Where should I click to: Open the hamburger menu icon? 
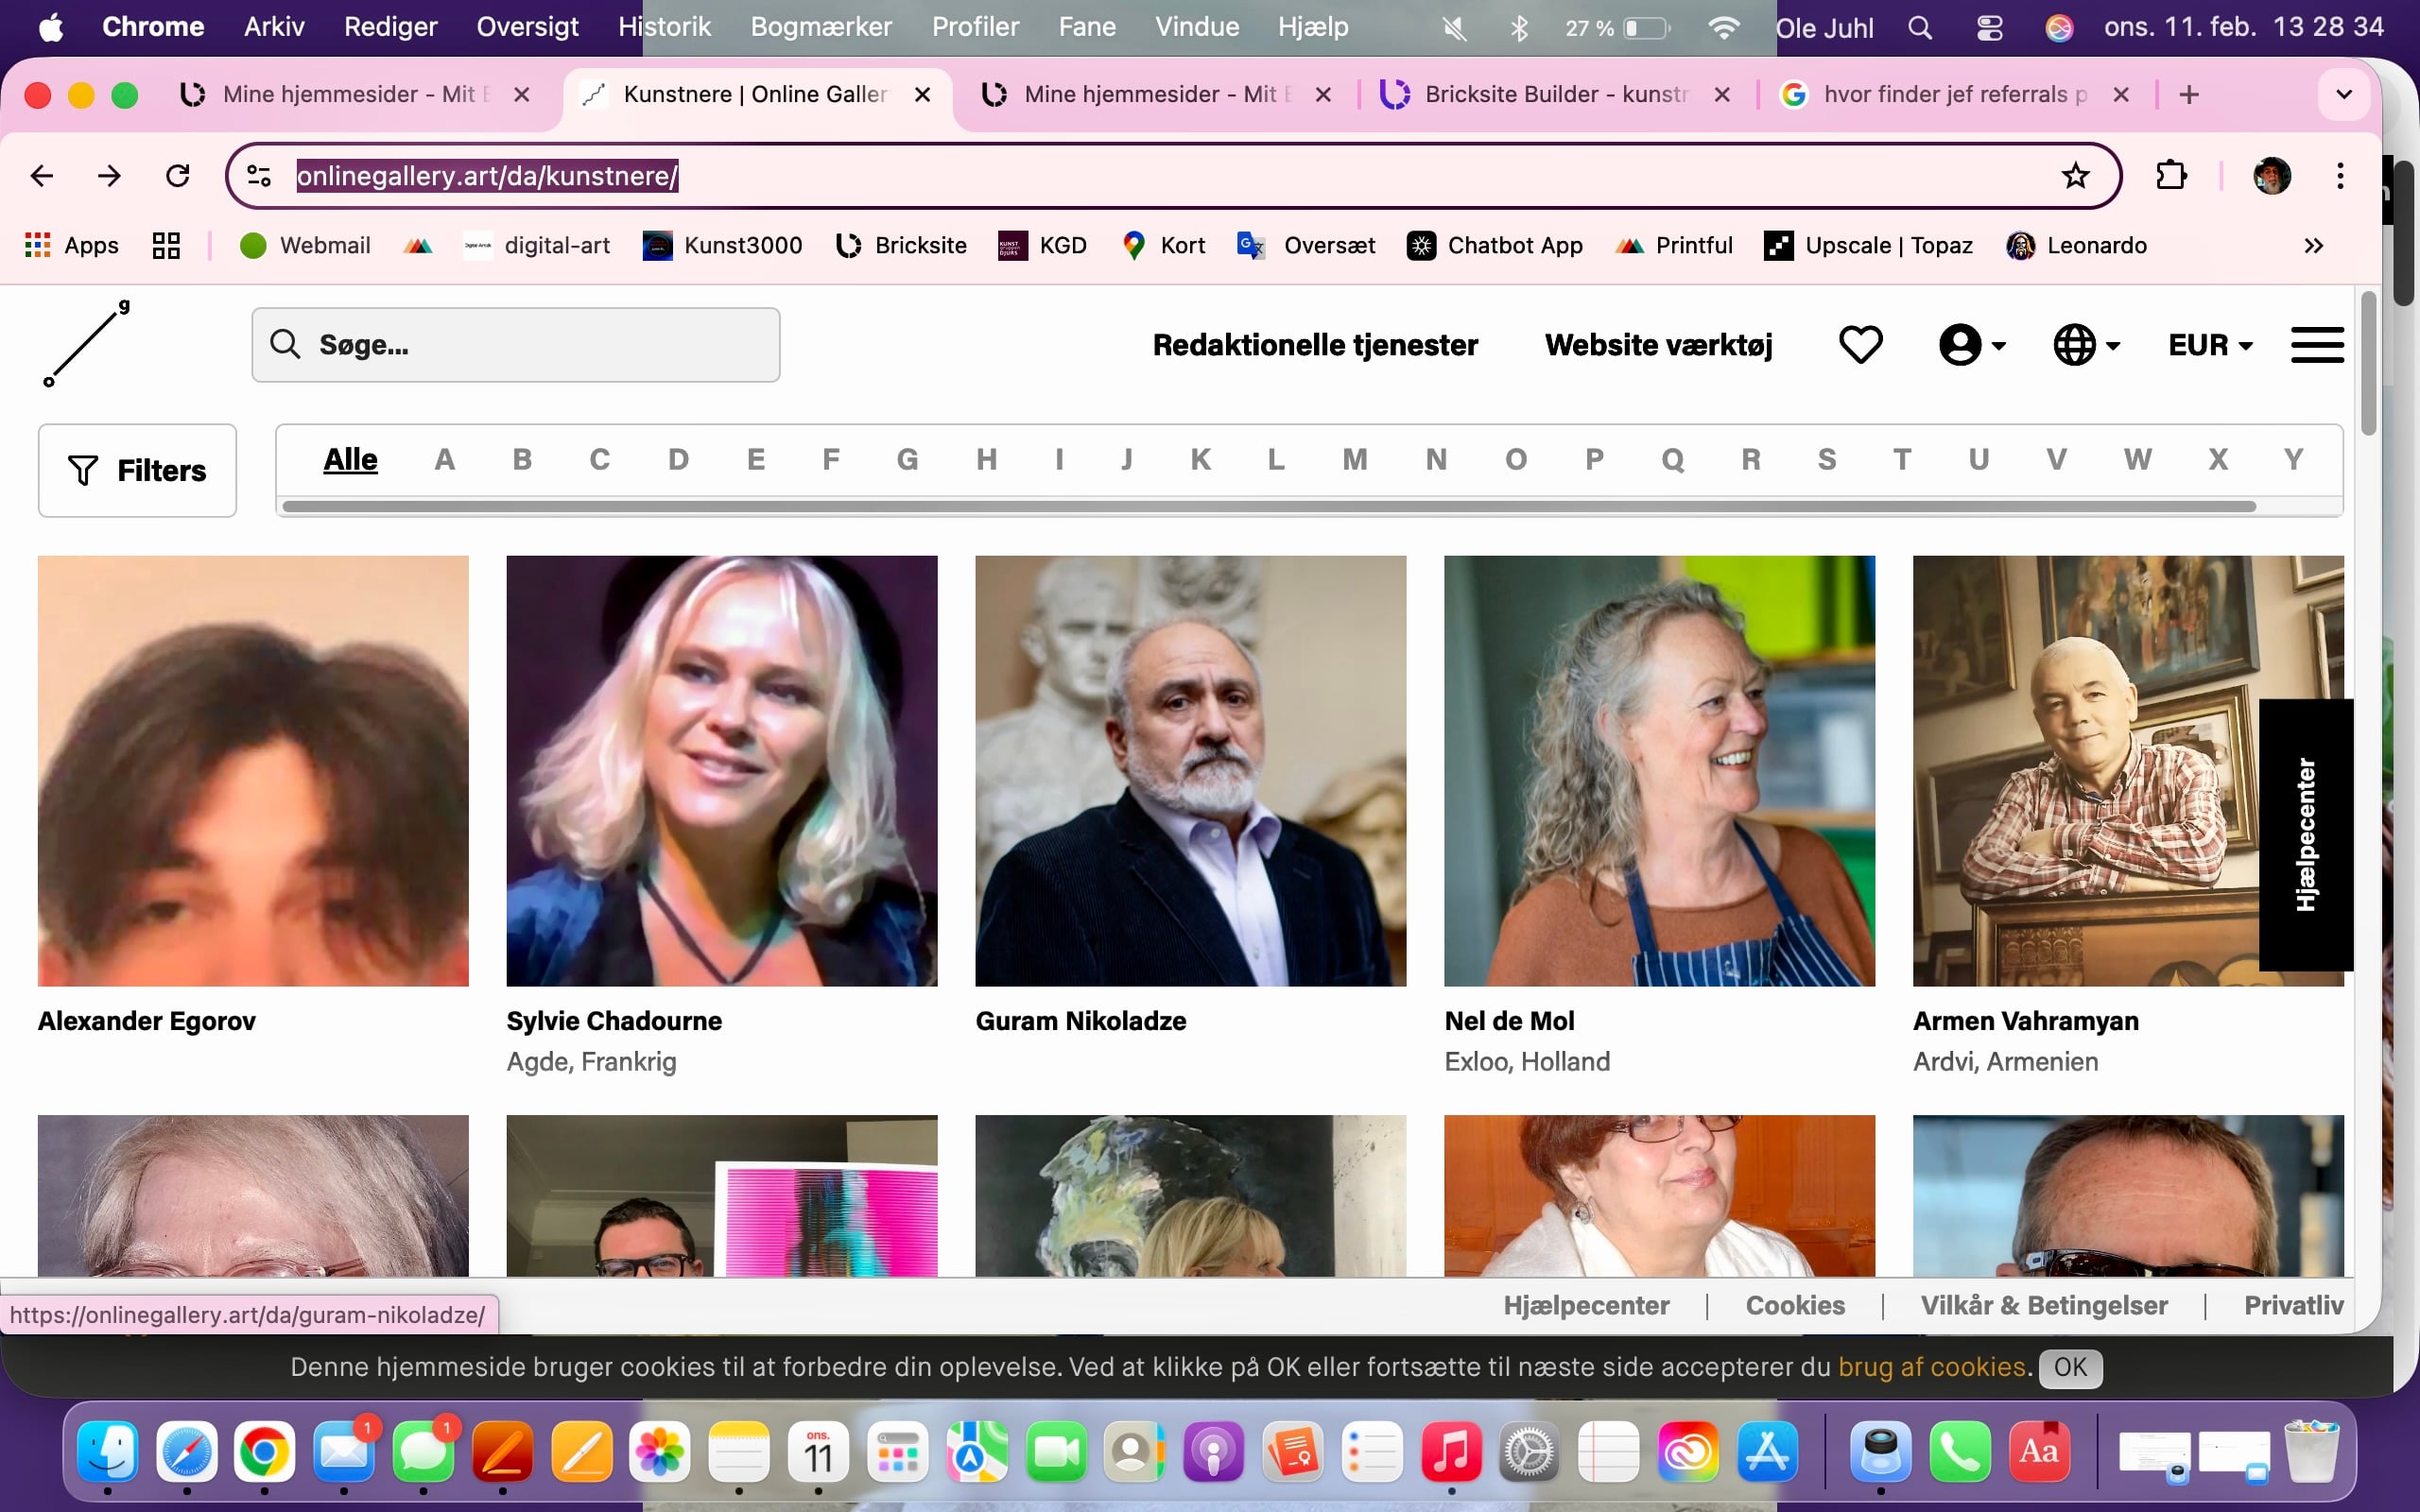[x=2316, y=345]
